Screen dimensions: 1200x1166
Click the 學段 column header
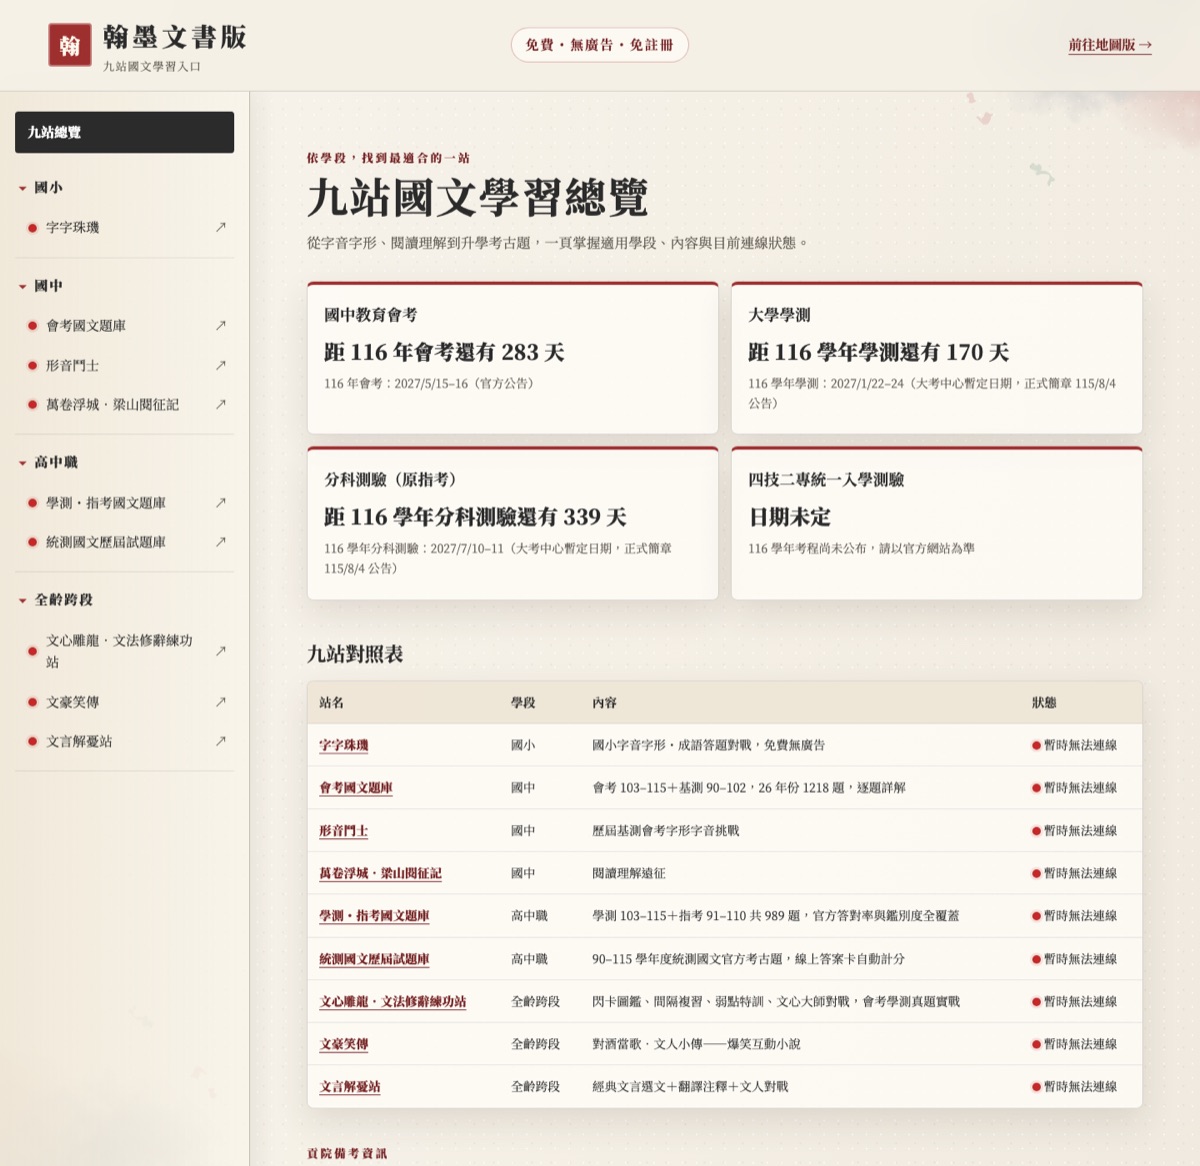(523, 703)
